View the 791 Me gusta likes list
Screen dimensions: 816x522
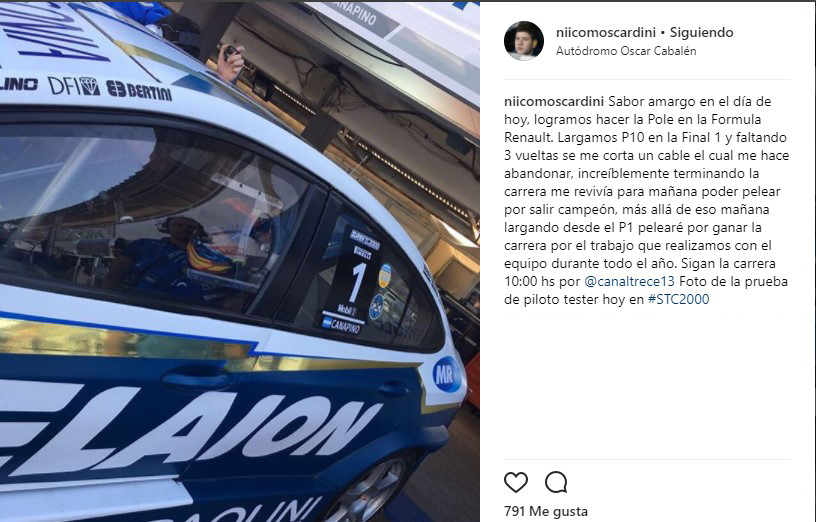click(x=546, y=511)
